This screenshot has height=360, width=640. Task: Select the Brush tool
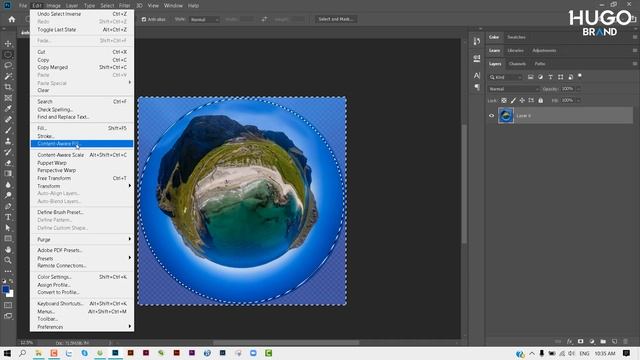[8, 130]
